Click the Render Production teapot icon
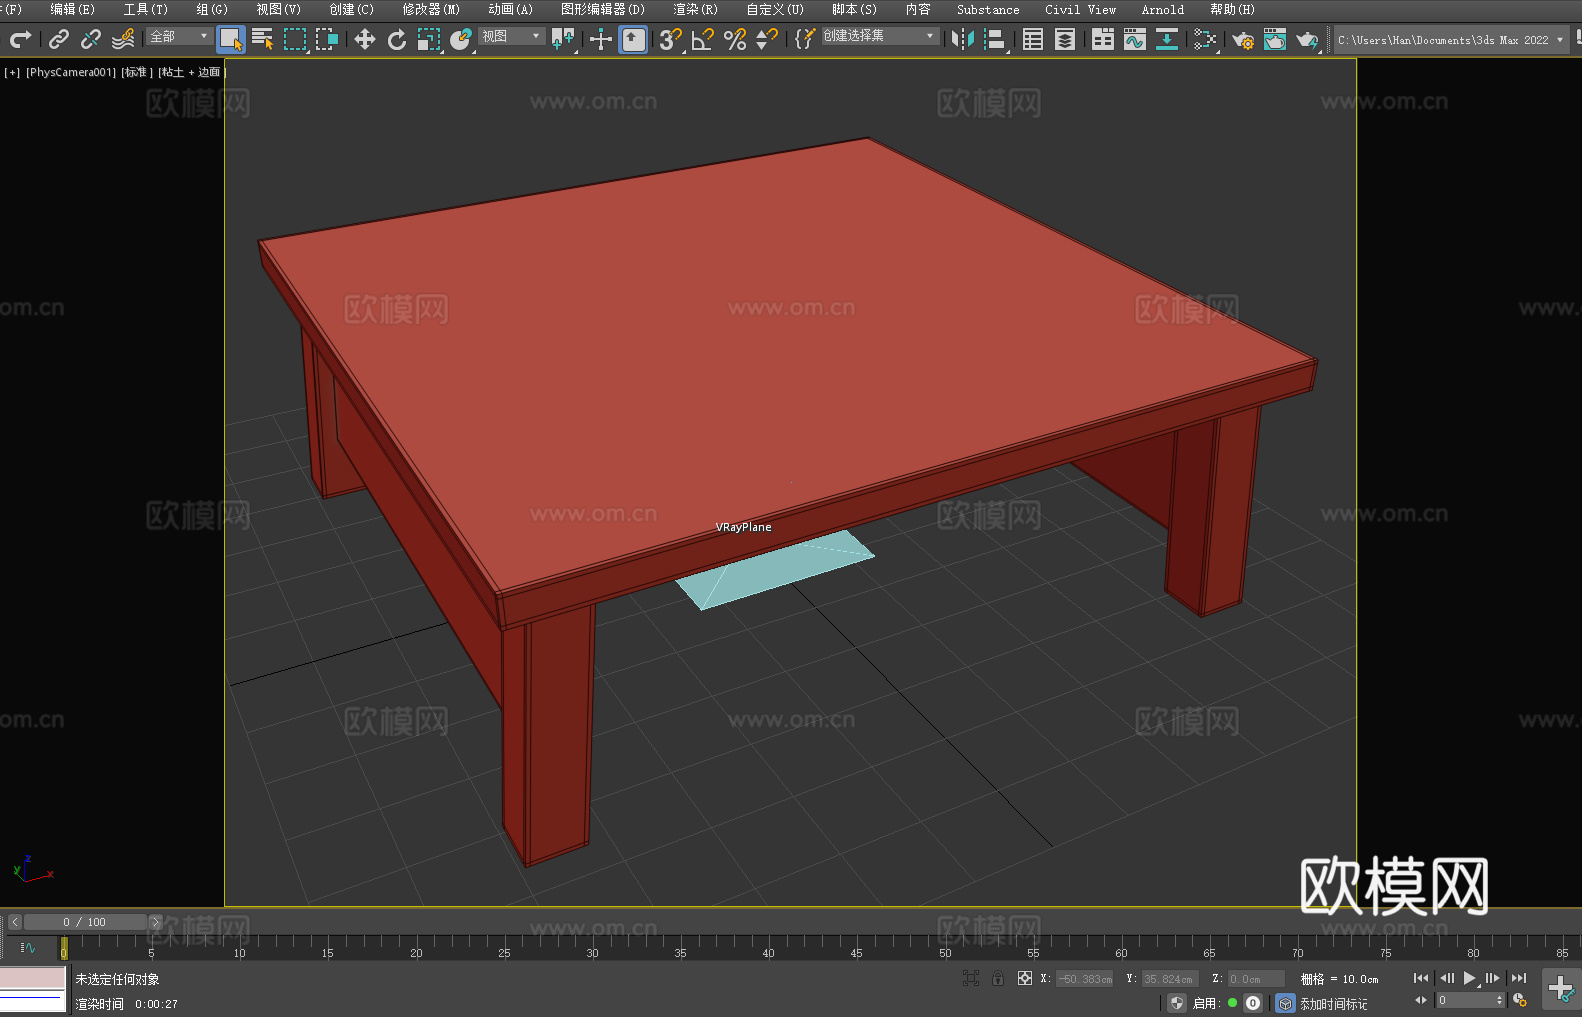Image resolution: width=1582 pixels, height=1017 pixels. pyautogui.click(x=1307, y=39)
